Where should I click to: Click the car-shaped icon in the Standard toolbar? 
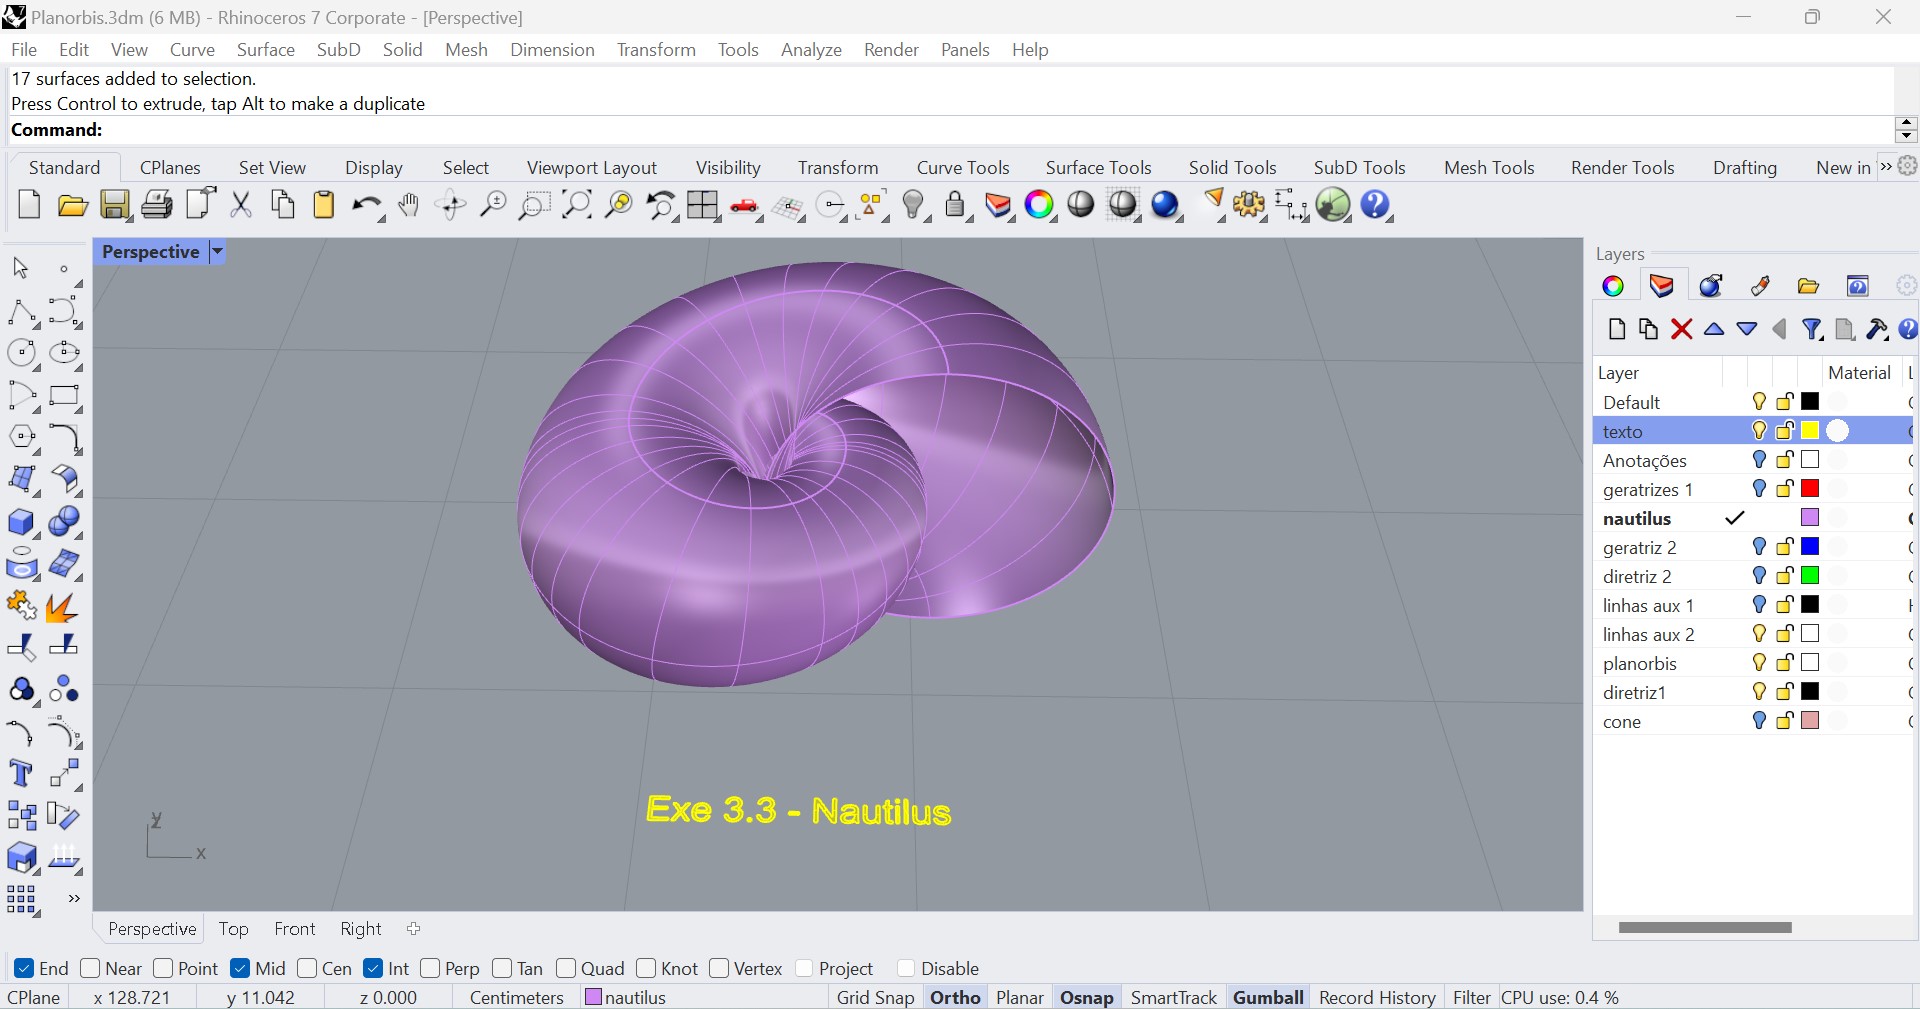coord(745,206)
